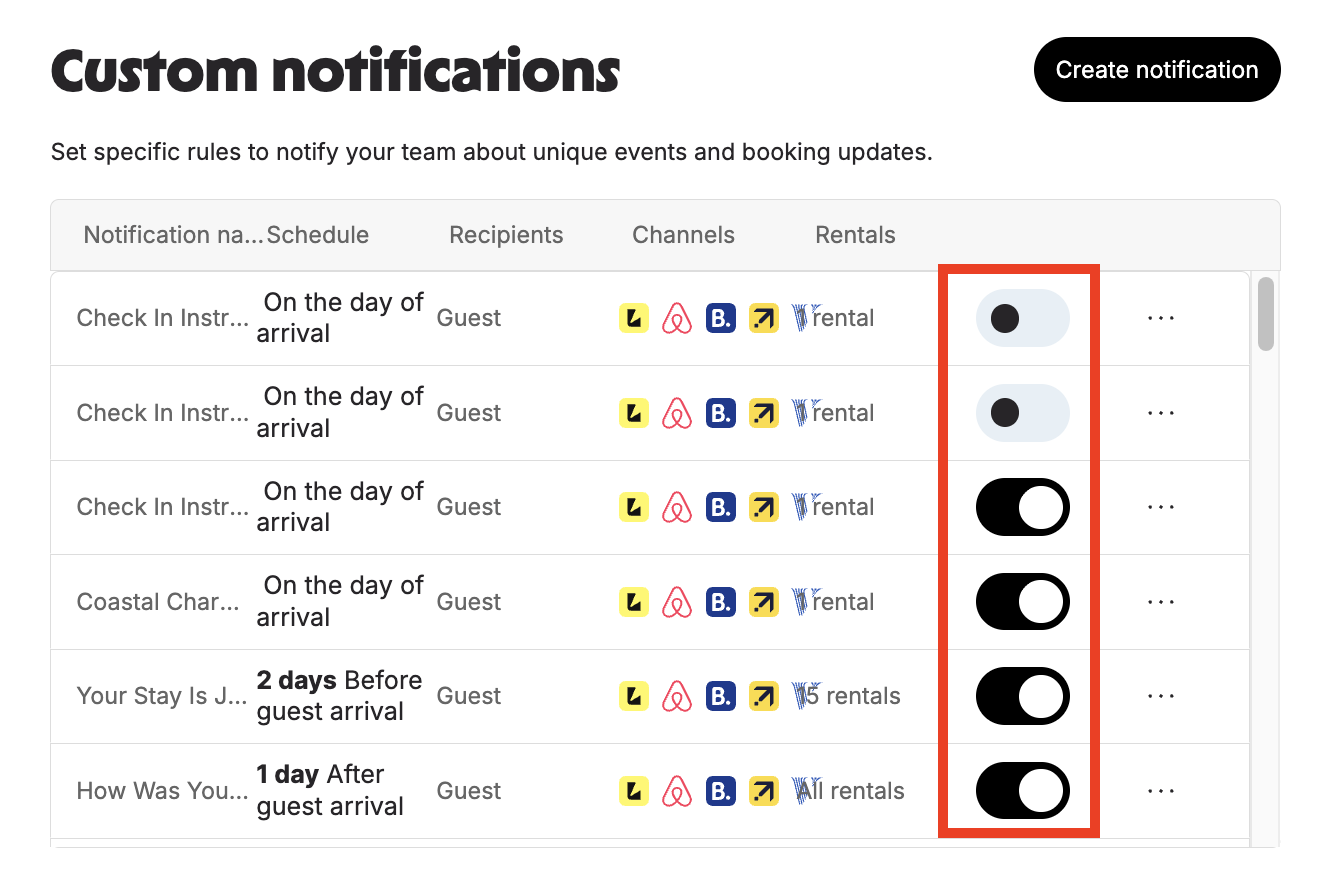Viewport: 1320px width, 880px height.
Task: Toggle off the Your Stay Is J... notification
Action: click(1022, 696)
